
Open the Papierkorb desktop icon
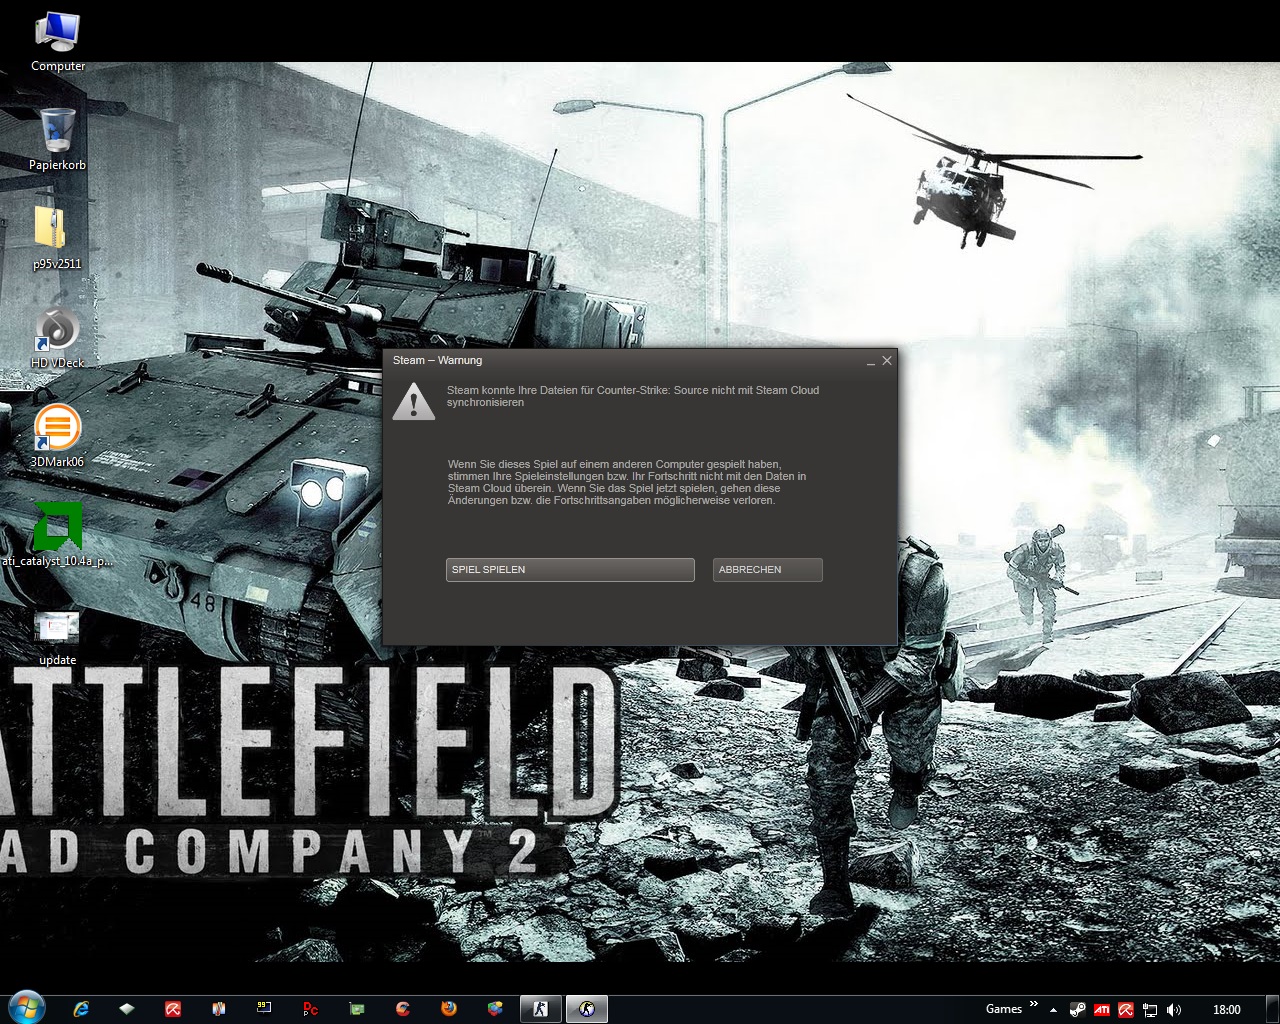(57, 131)
